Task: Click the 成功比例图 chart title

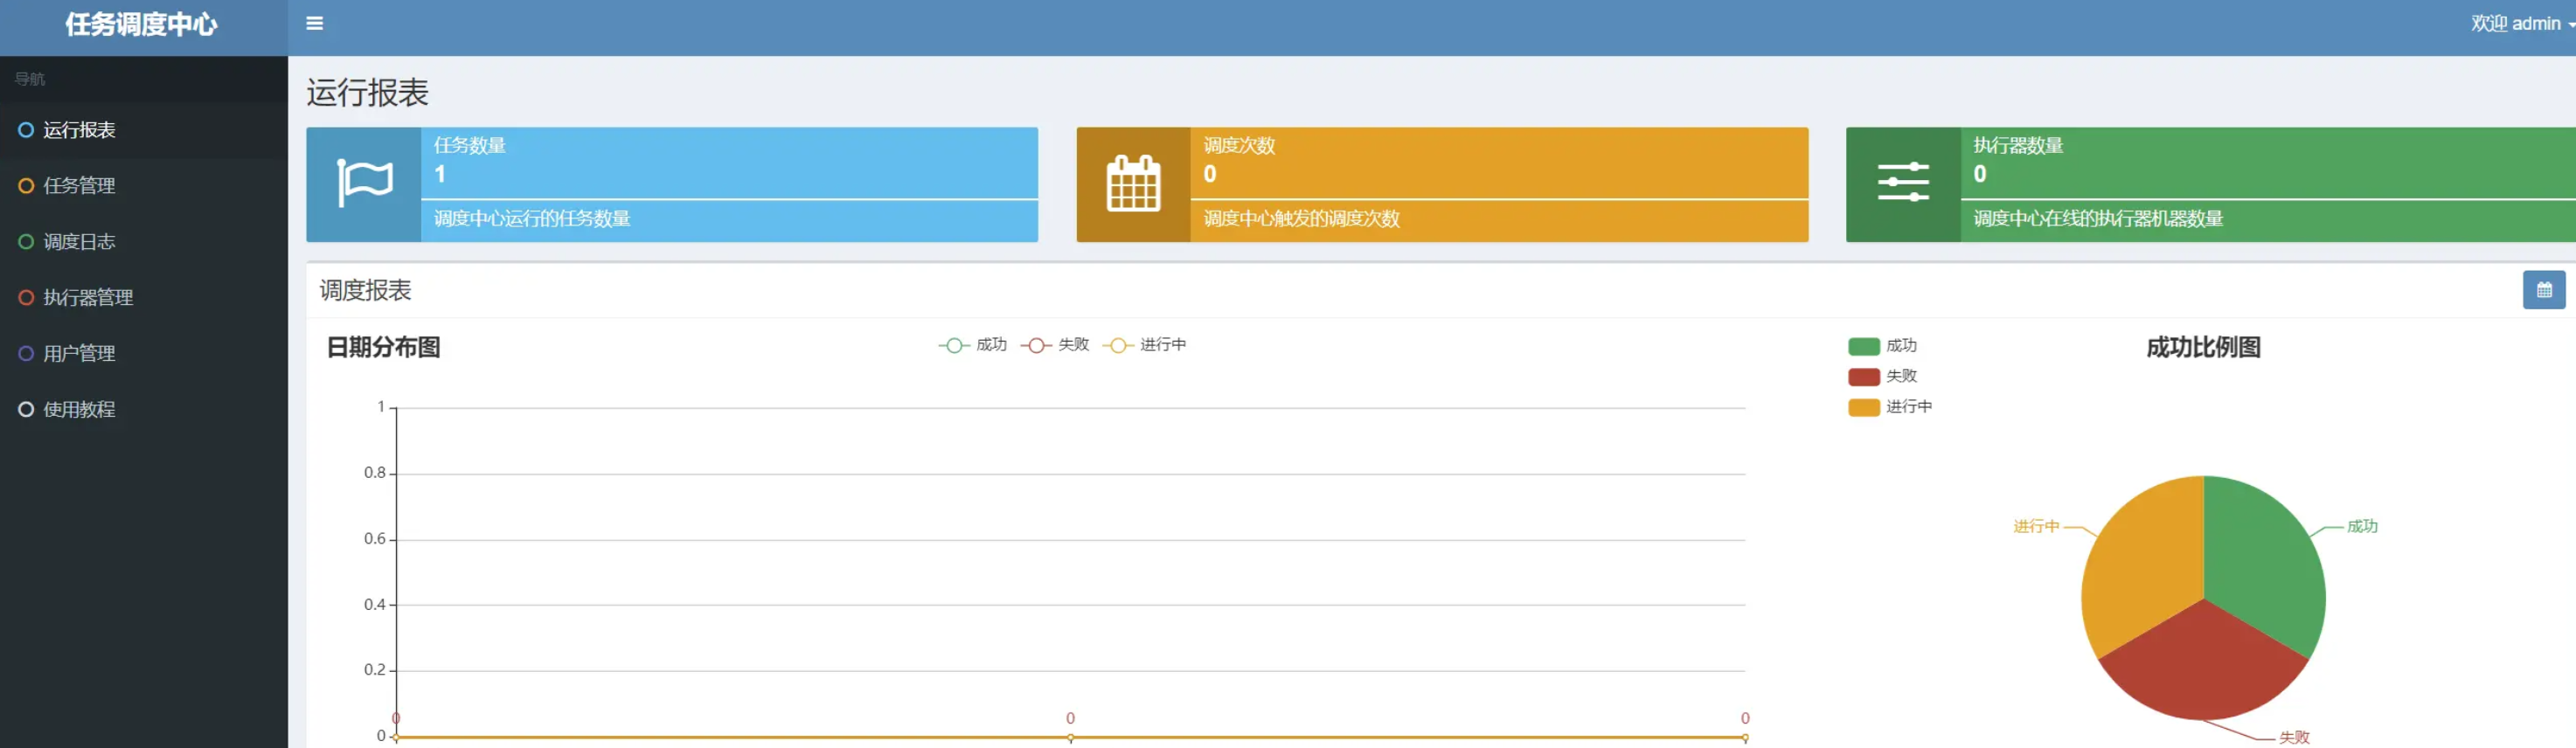Action: (x=2203, y=347)
